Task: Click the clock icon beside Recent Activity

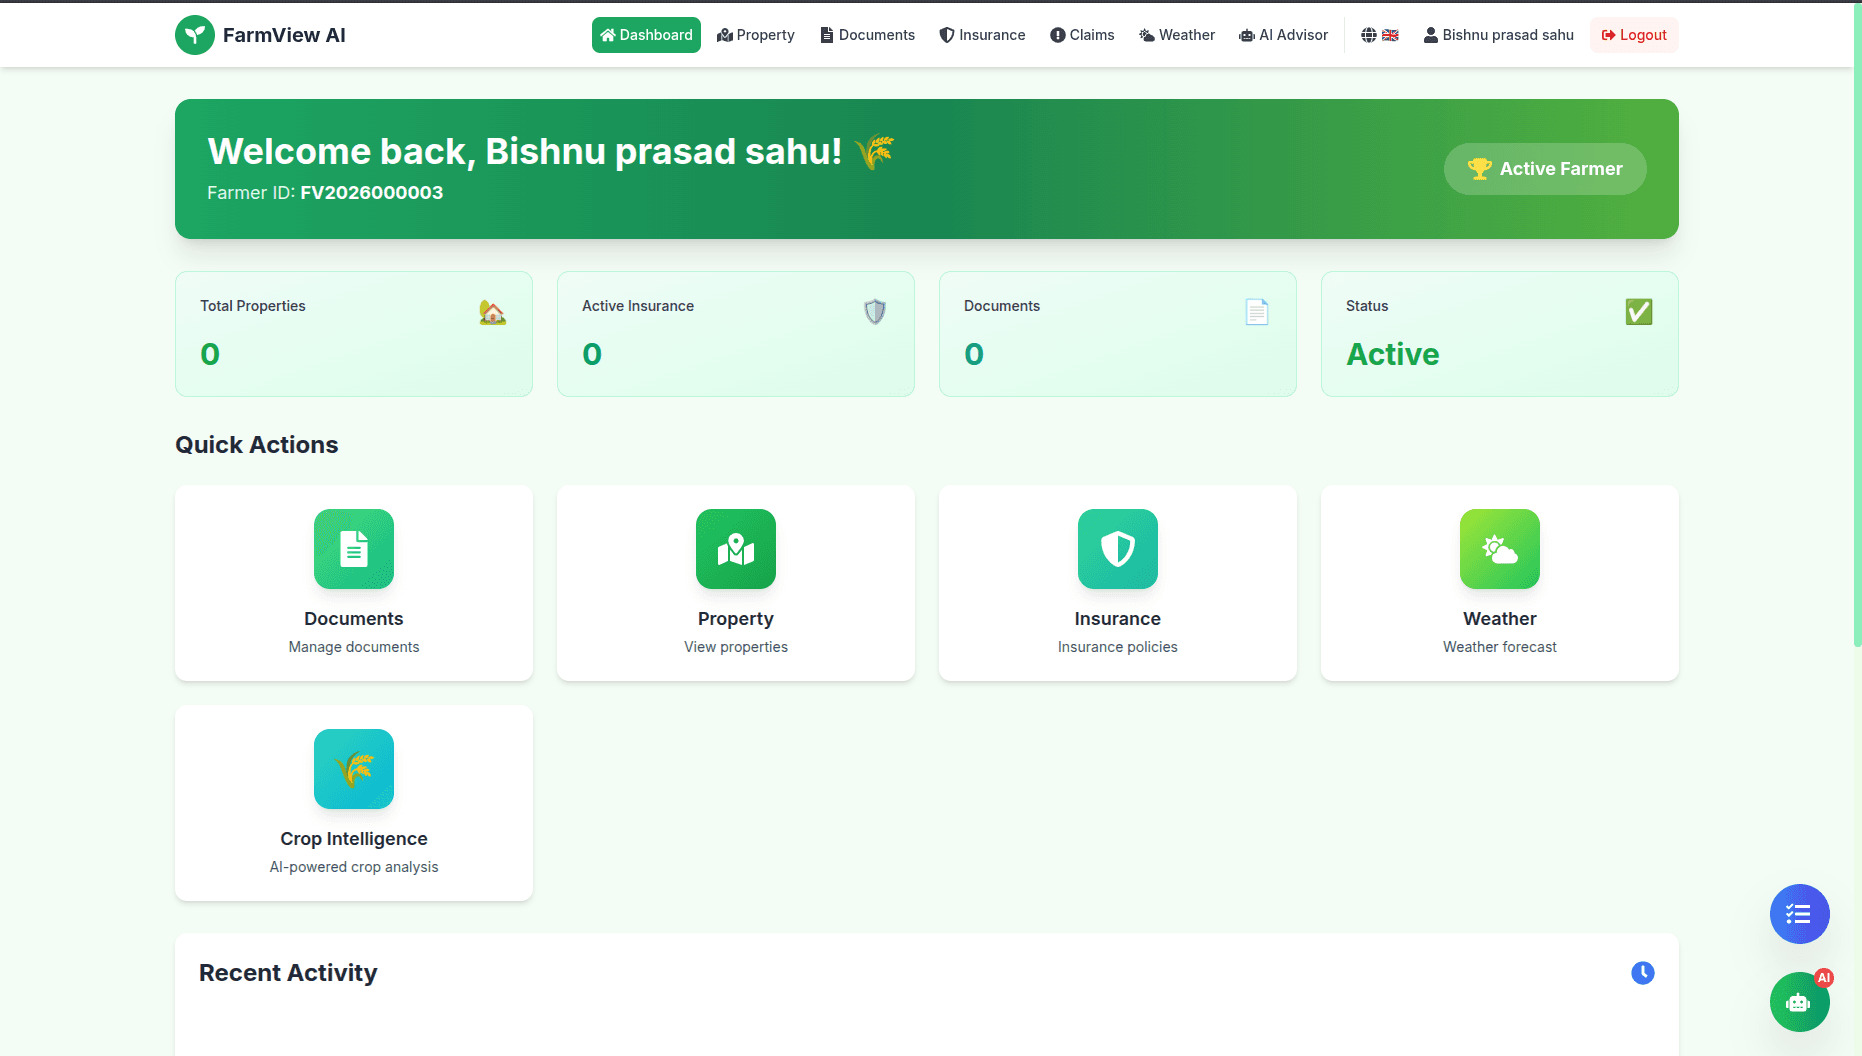Action: click(1643, 972)
